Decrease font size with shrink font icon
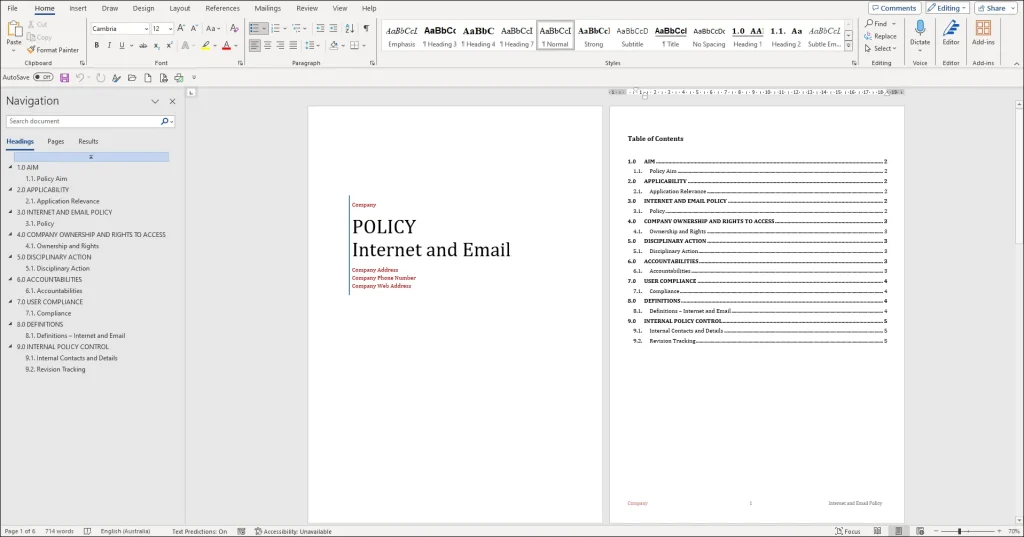This screenshot has height=537, width=1024. (194, 29)
